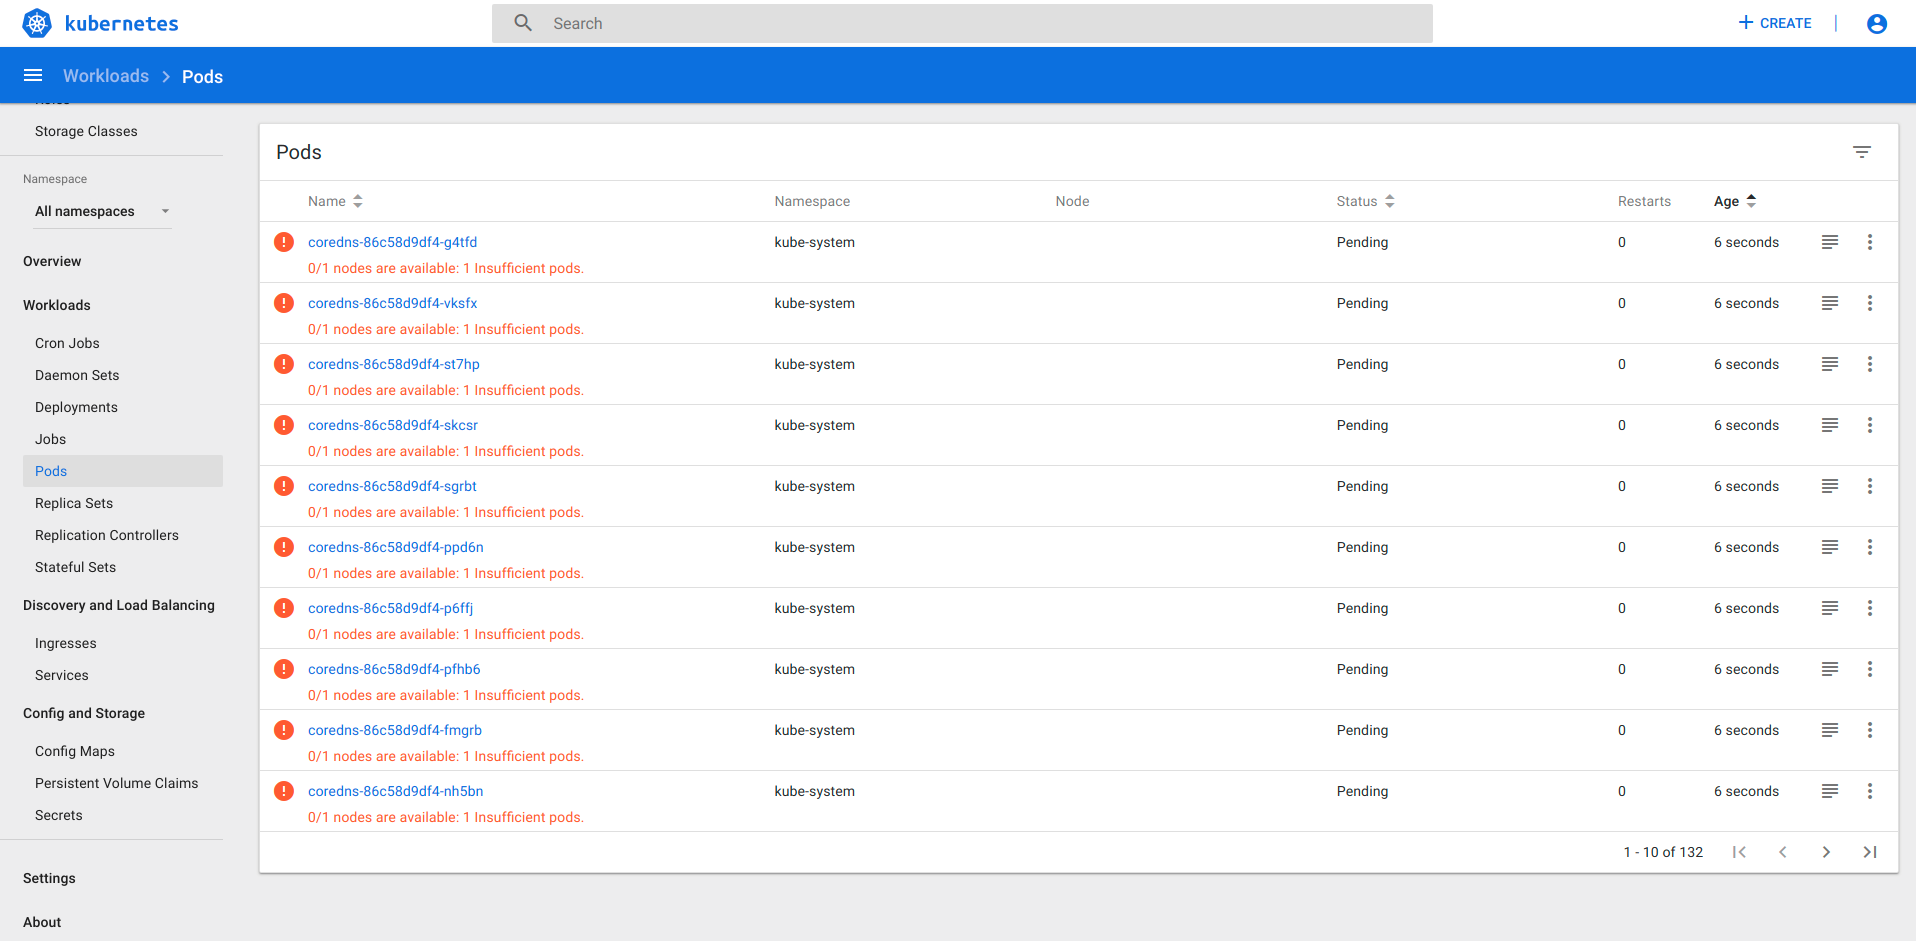The width and height of the screenshot is (1916, 941).
Task: Go to the next page of pods
Action: point(1826,852)
